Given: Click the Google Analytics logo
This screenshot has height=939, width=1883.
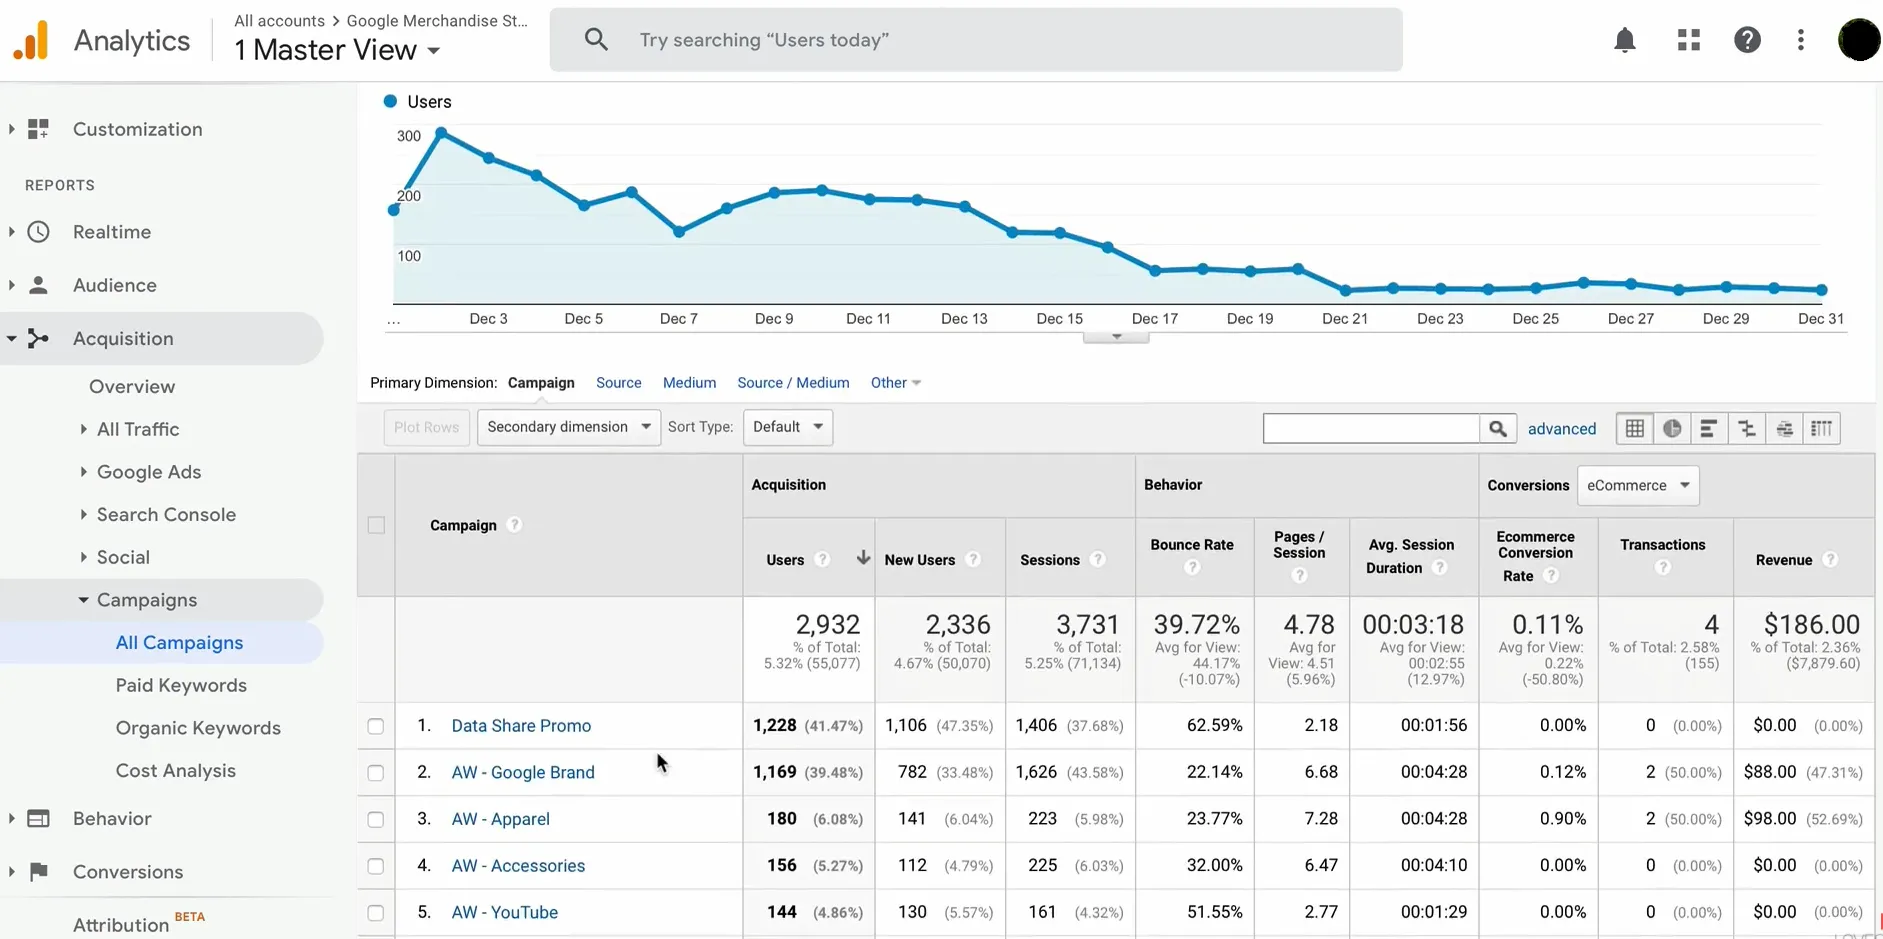Looking at the screenshot, I should tap(31, 40).
